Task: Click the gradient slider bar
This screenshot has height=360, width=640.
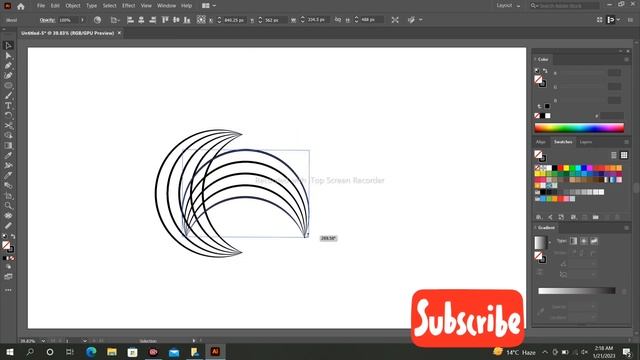Action: [x=577, y=291]
